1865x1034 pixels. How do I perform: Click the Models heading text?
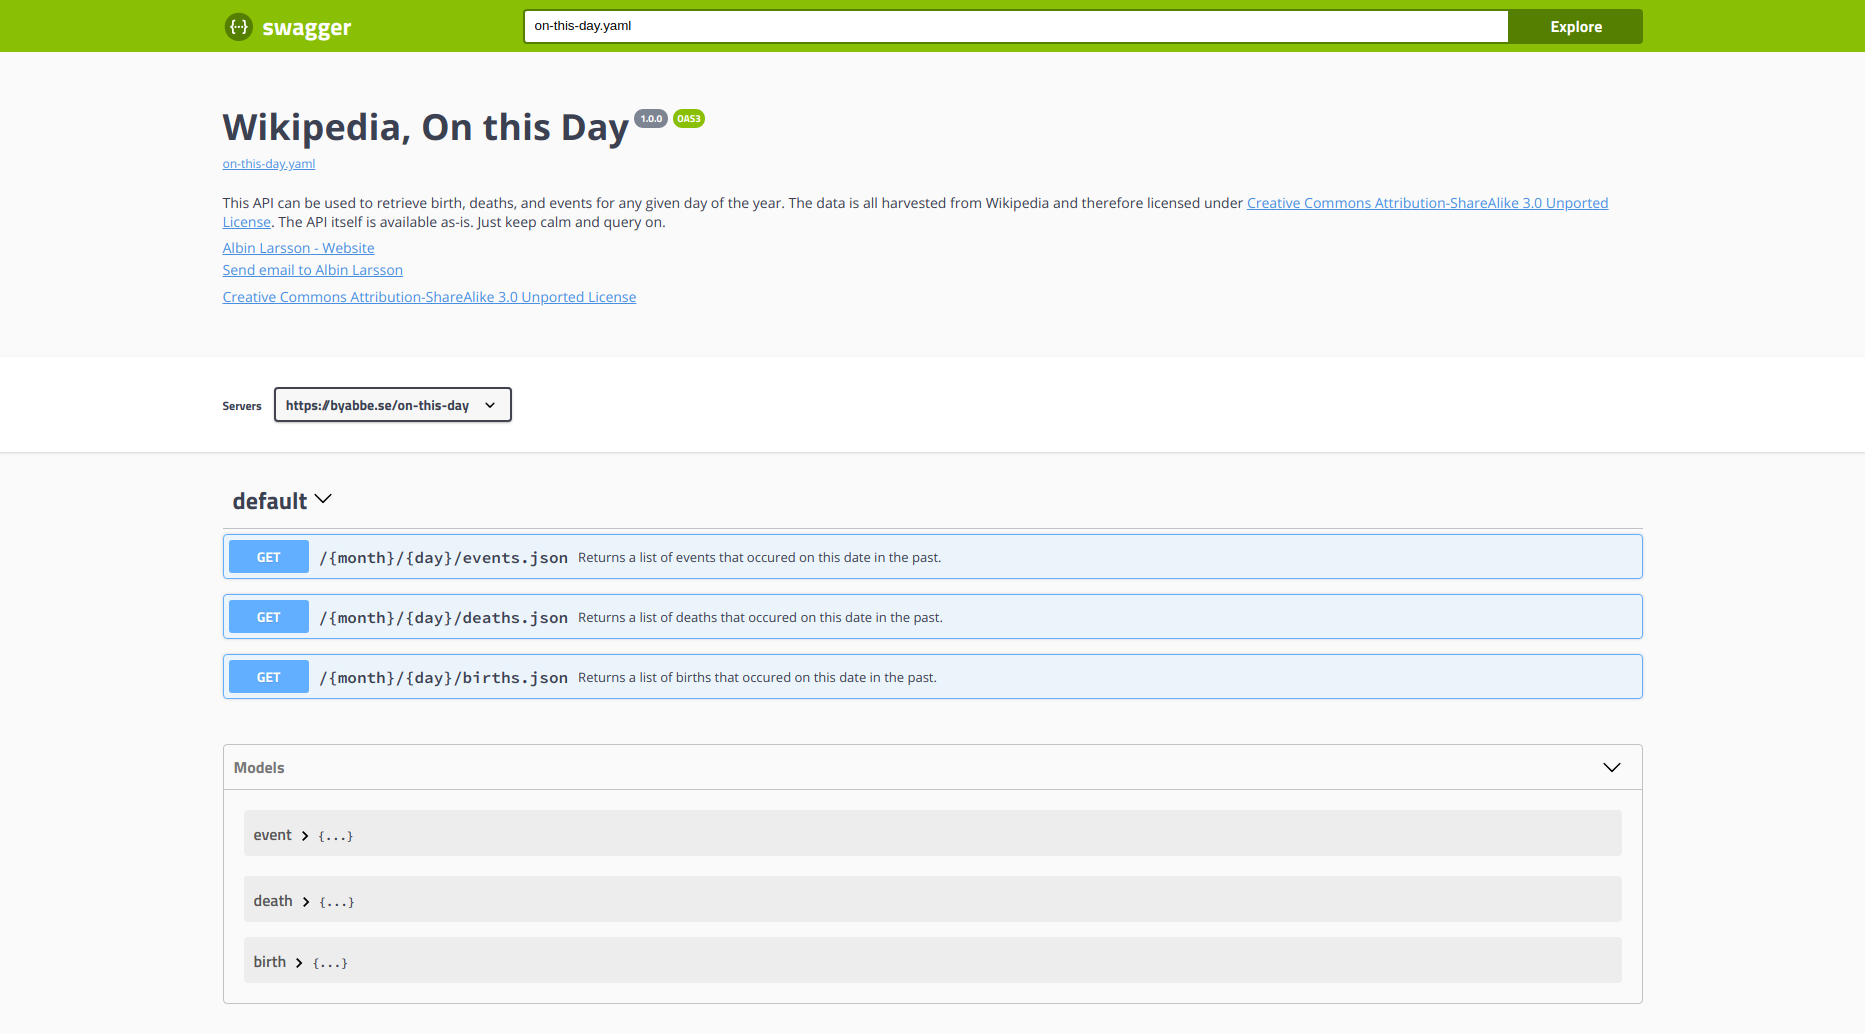click(259, 768)
